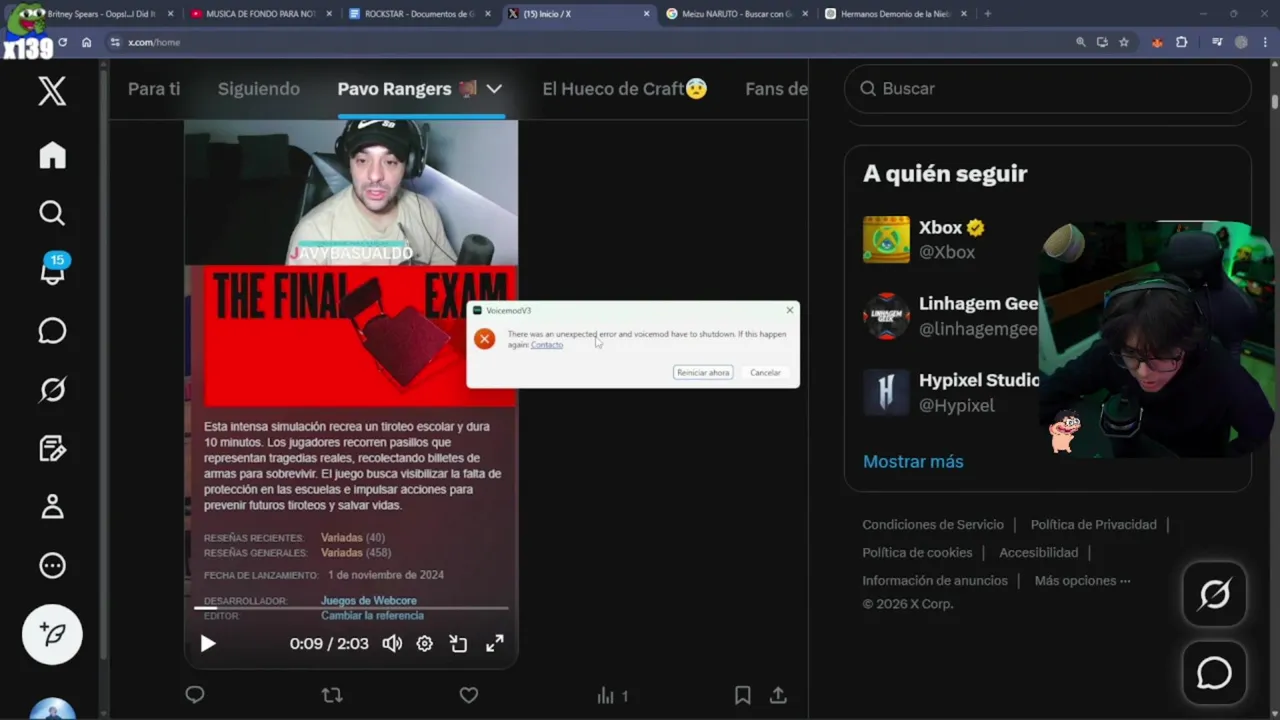1280x720 pixels.
Task: Open floating Grok button at bottom right
Action: tap(1214, 595)
